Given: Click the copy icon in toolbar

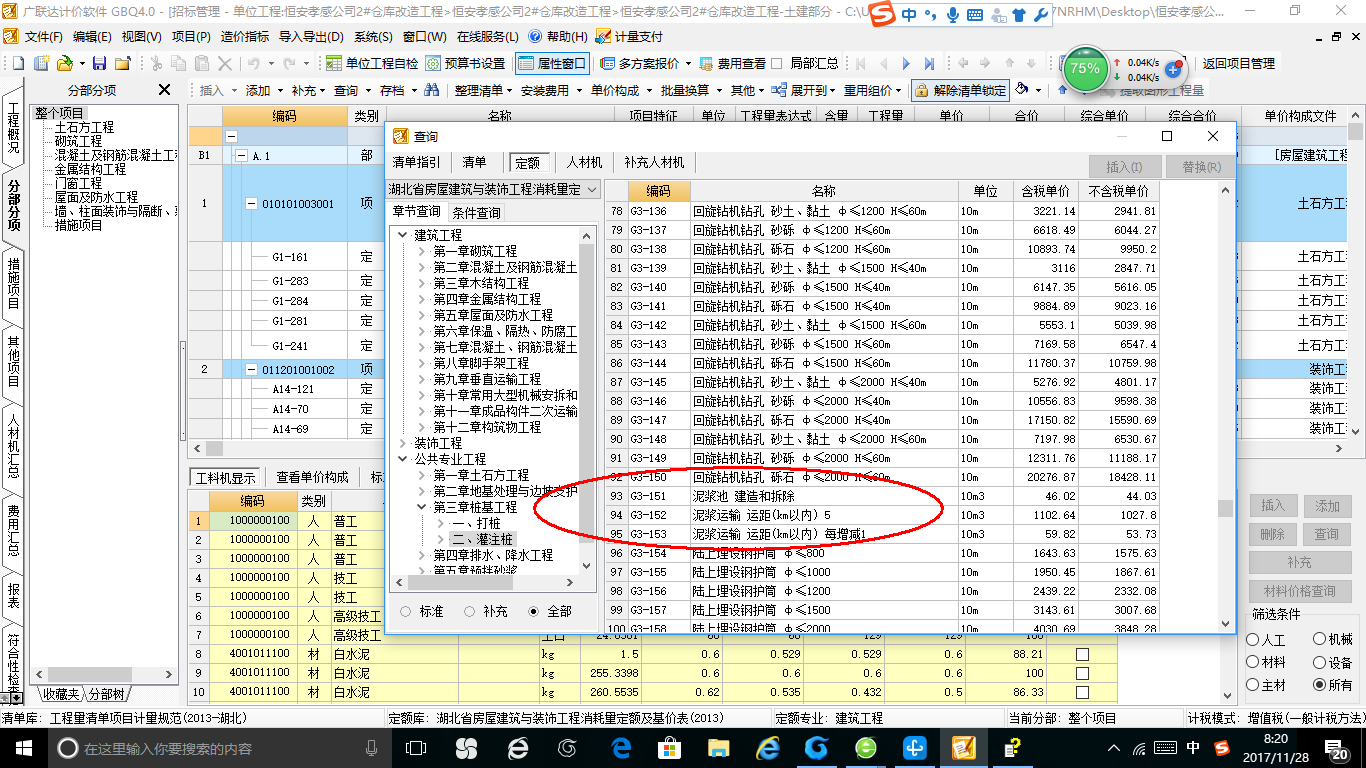Looking at the screenshot, I should coord(179,63).
